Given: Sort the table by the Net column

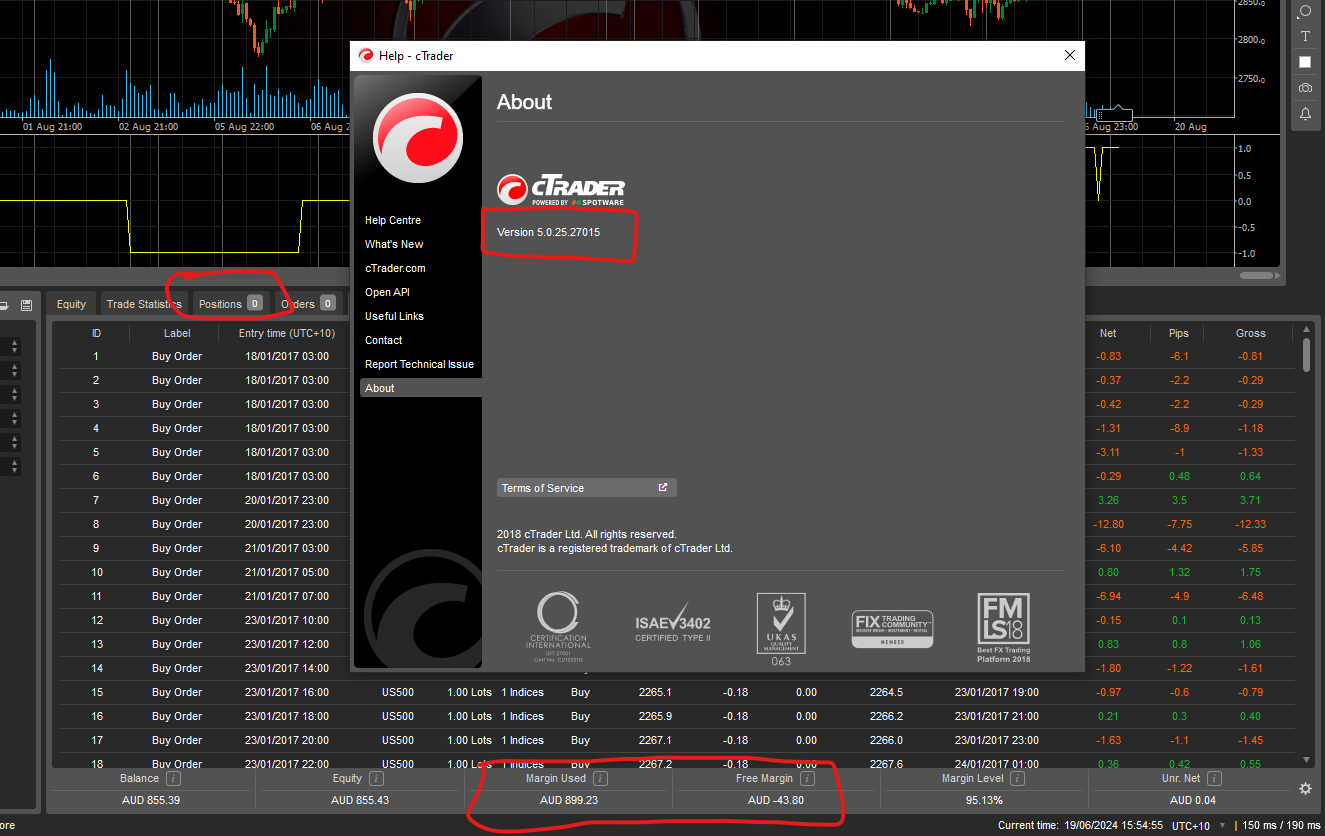Looking at the screenshot, I should click(x=1108, y=333).
